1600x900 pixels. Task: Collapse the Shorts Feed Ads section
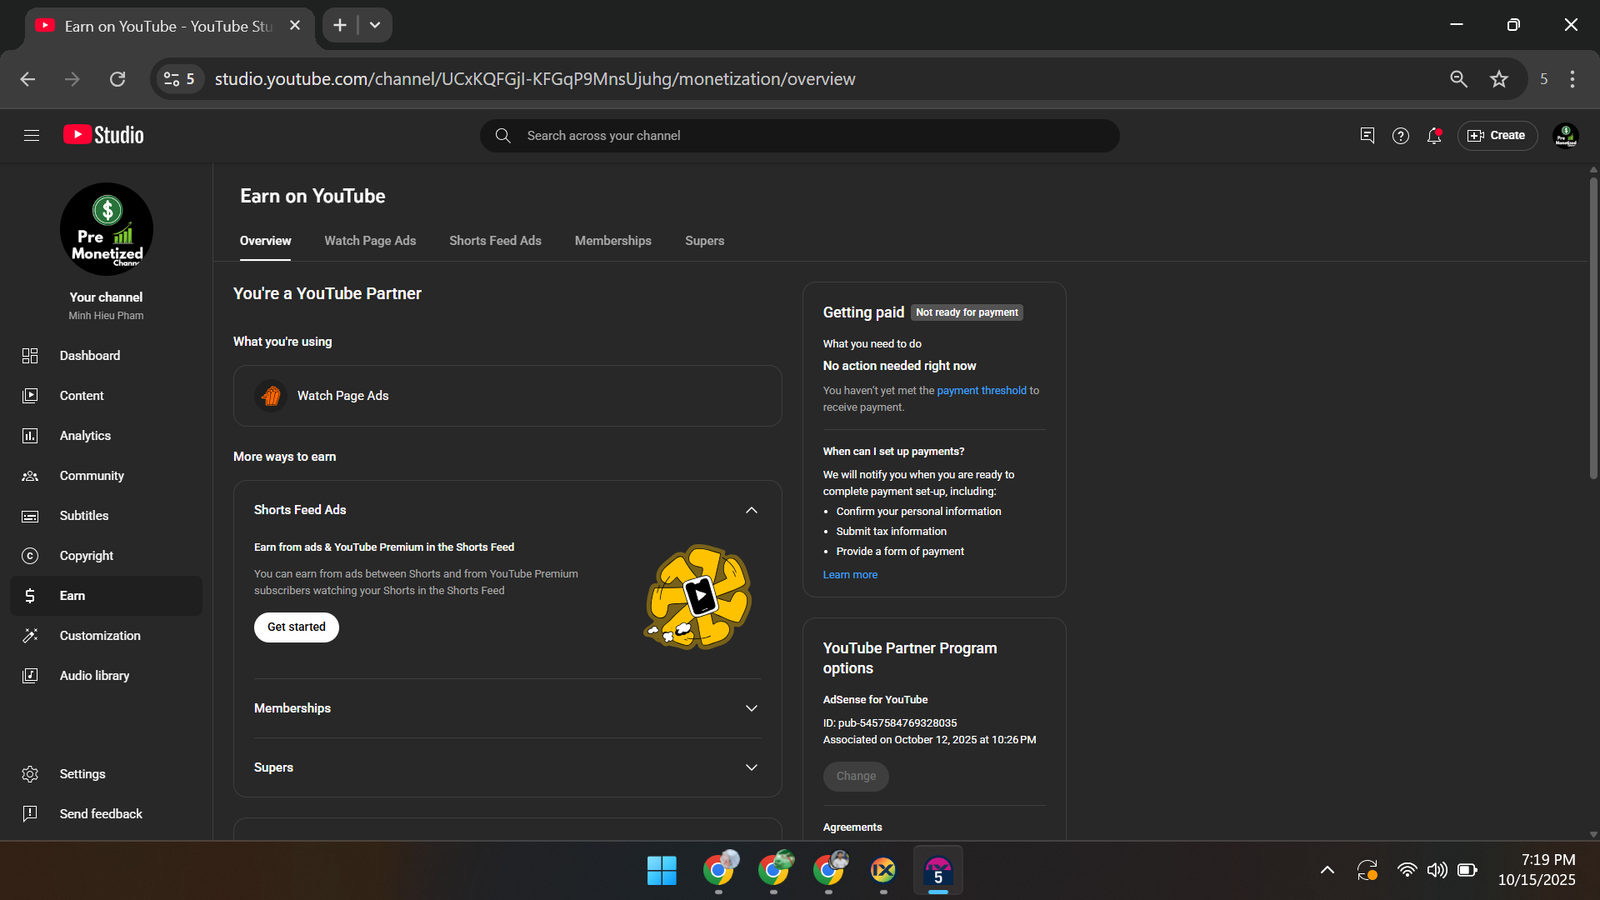[x=751, y=510]
